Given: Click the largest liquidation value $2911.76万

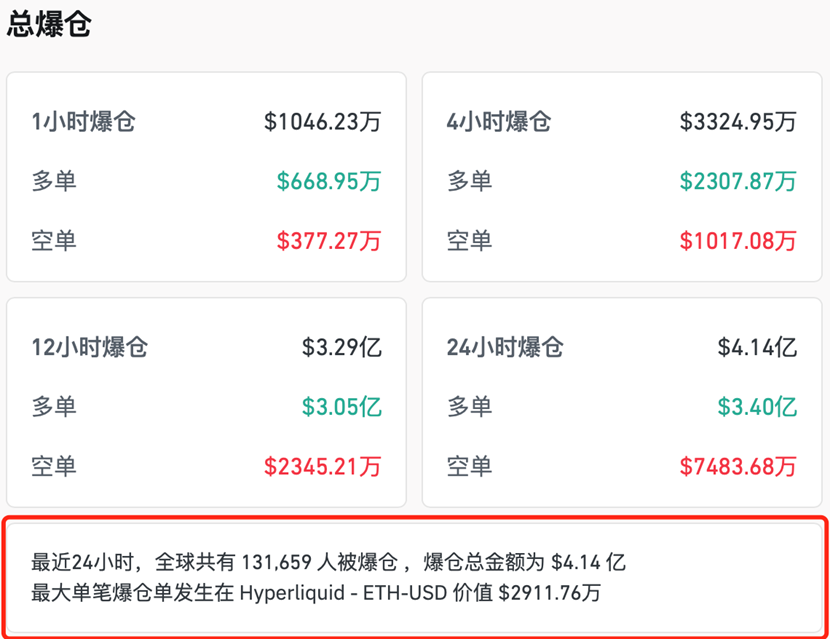Looking at the screenshot, I should point(550,593).
